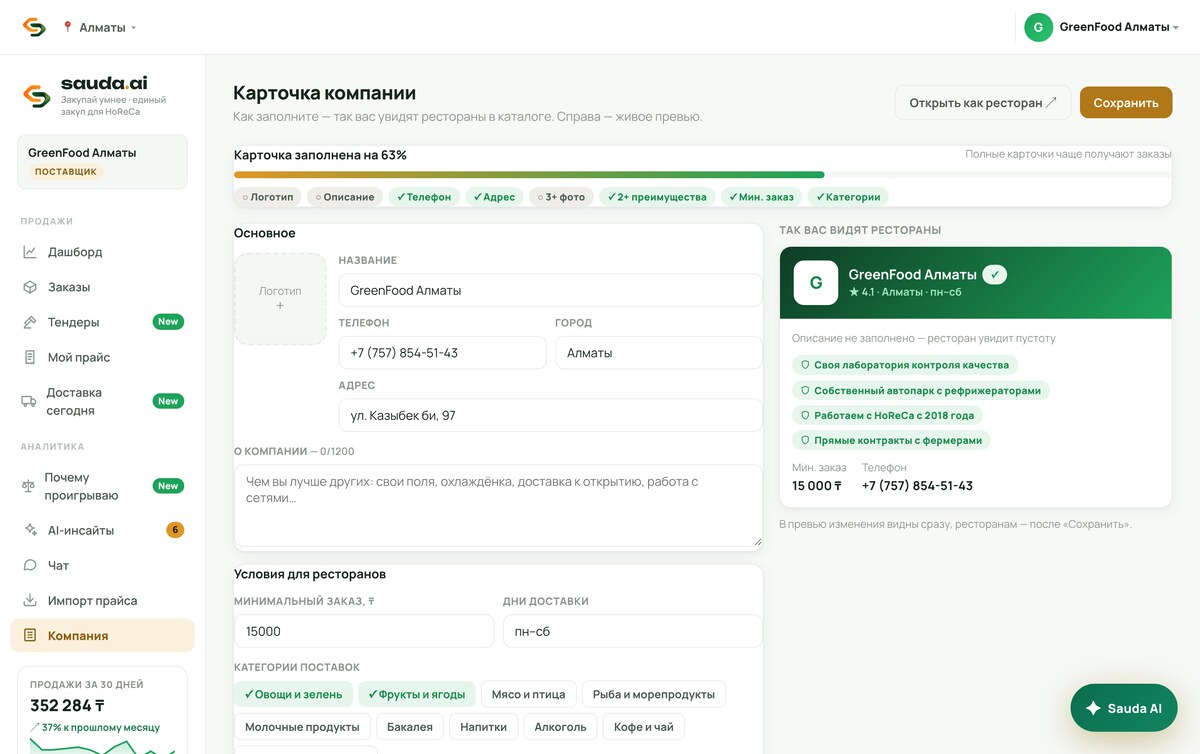This screenshot has width=1200, height=754.
Task: Click the Категории checklist chip
Action: click(848, 197)
